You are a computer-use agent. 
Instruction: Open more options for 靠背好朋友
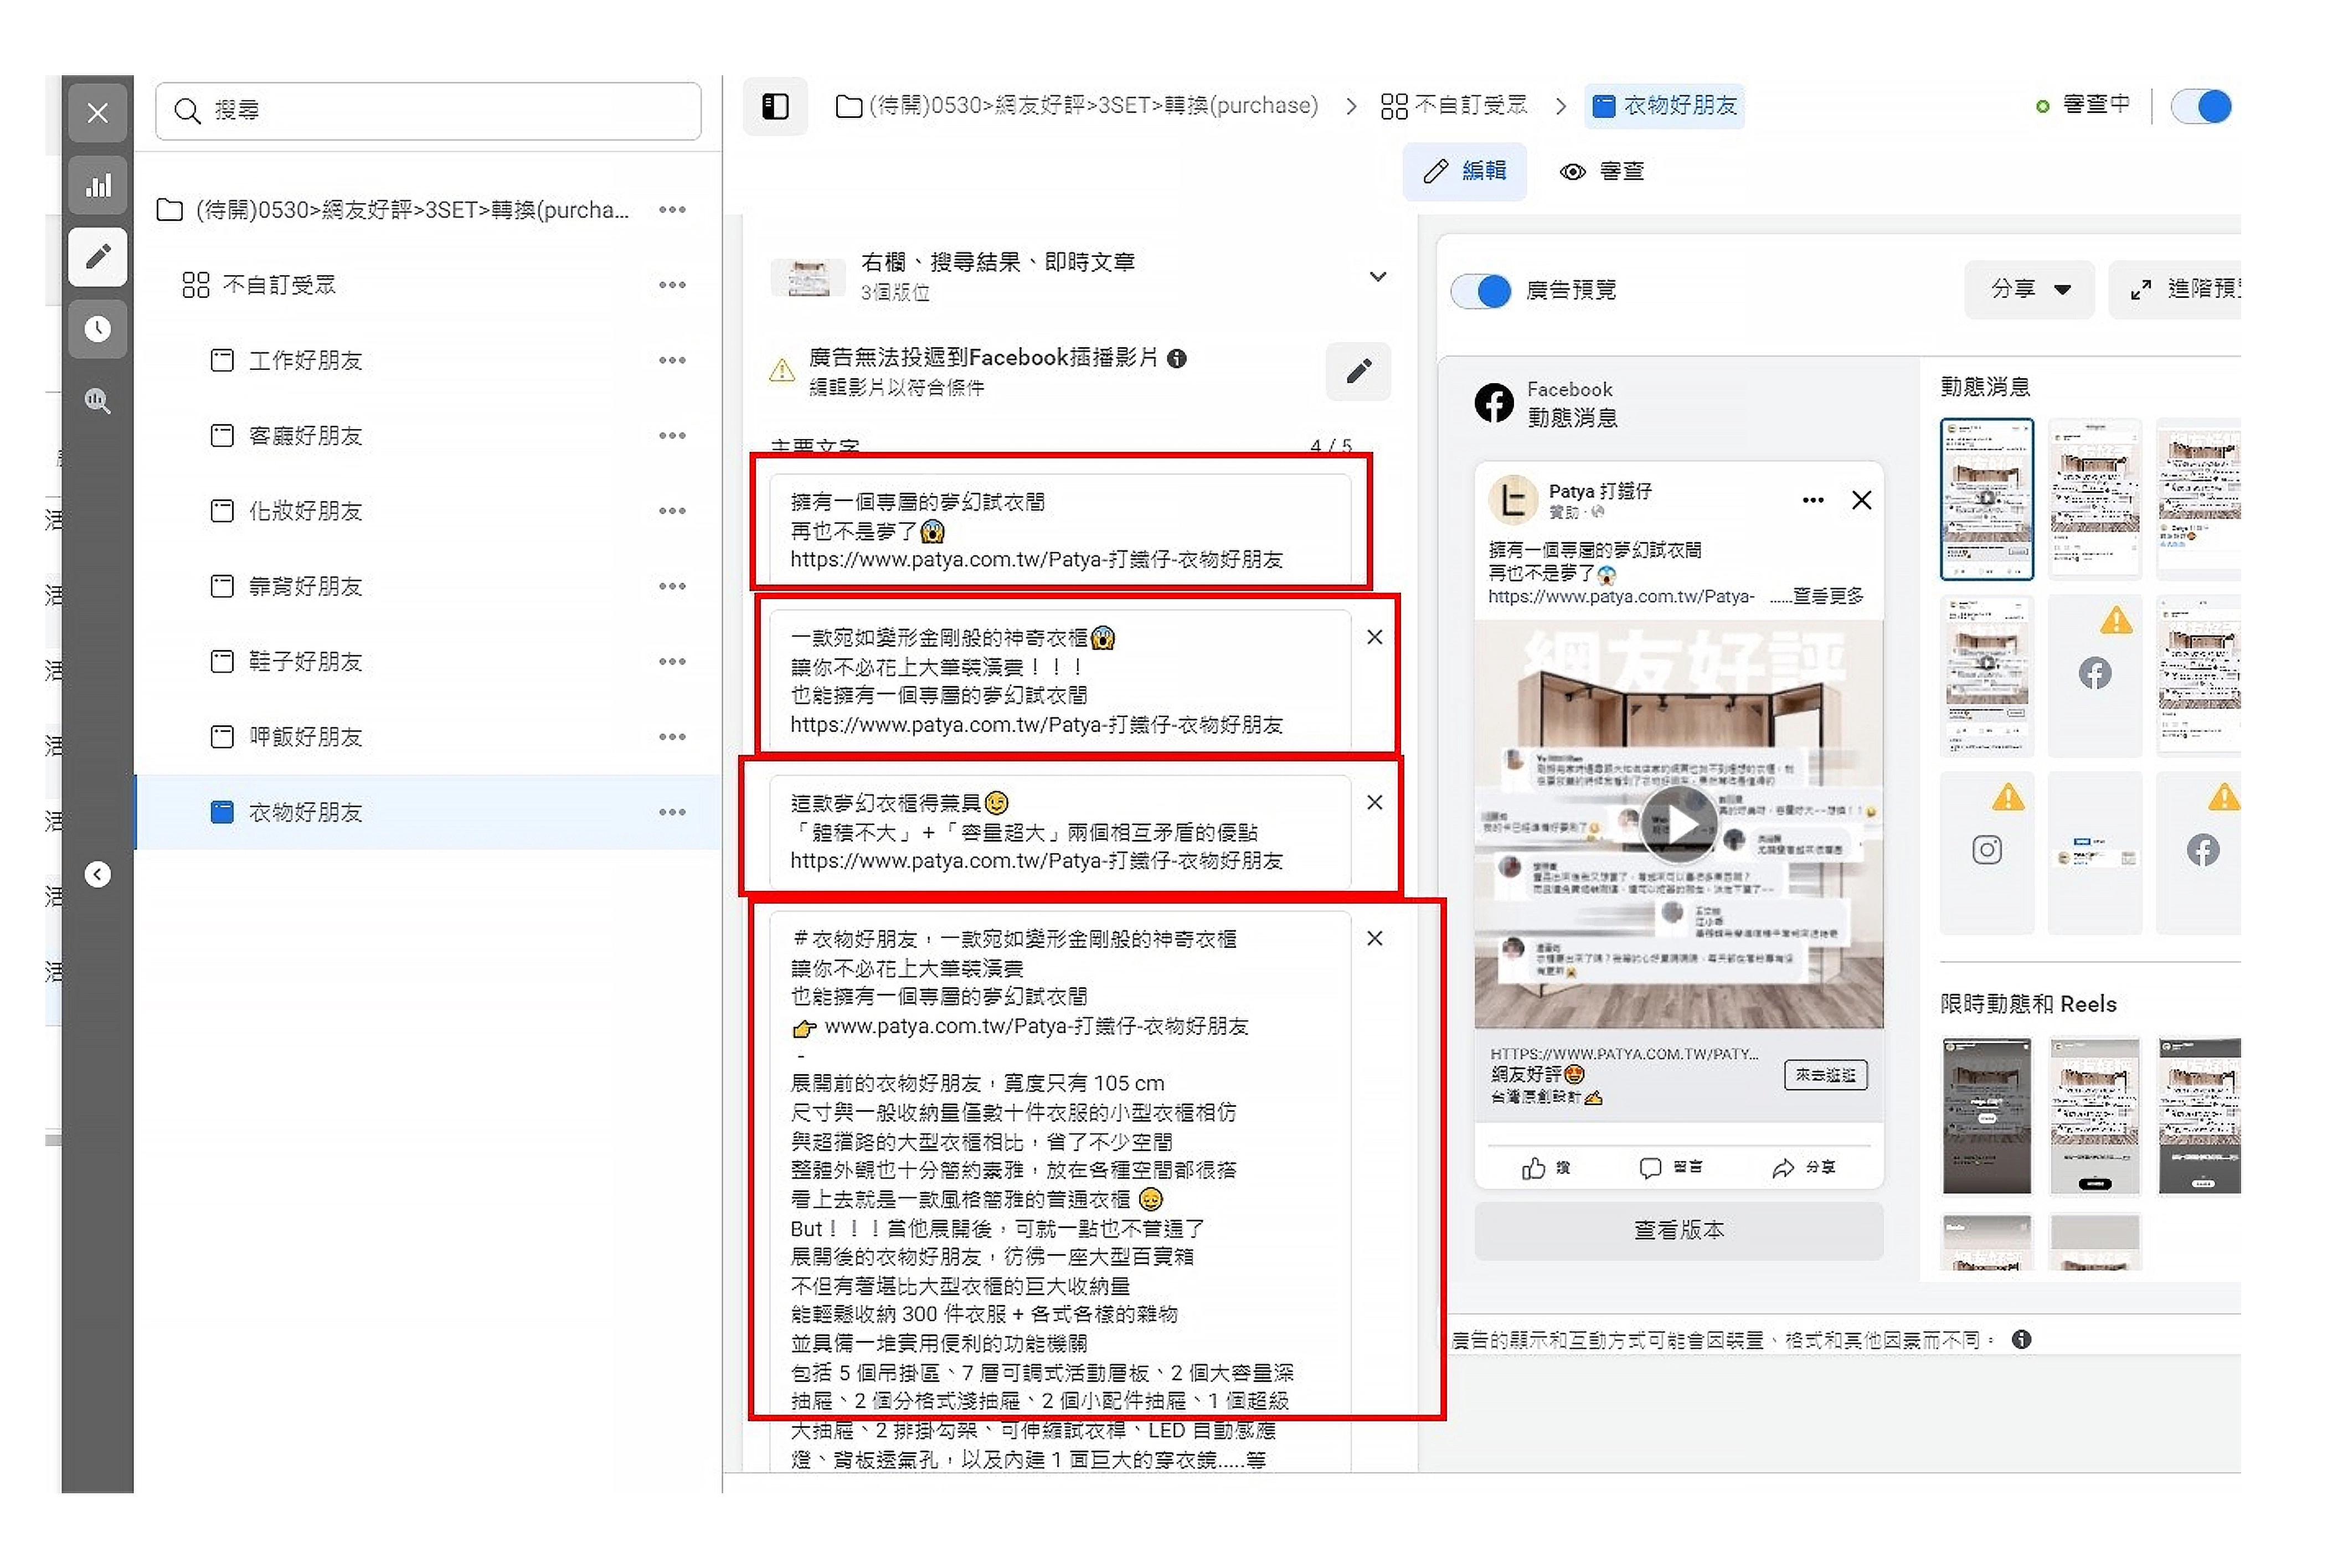(672, 586)
